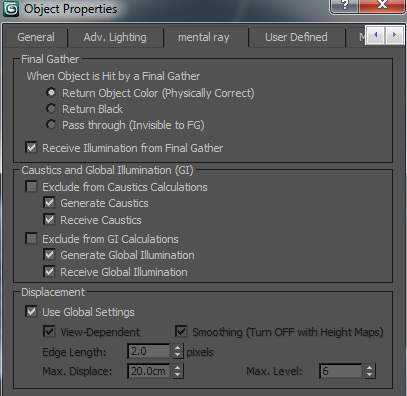407x396 pixels.
Task: Toggle Receive Illumination from Final Gather
Action: 31,147
